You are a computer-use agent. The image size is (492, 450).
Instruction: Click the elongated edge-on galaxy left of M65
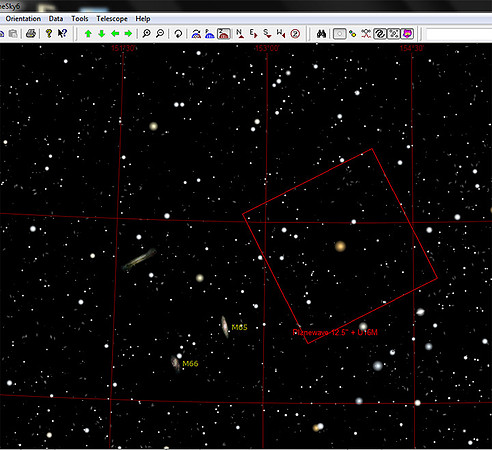139,259
